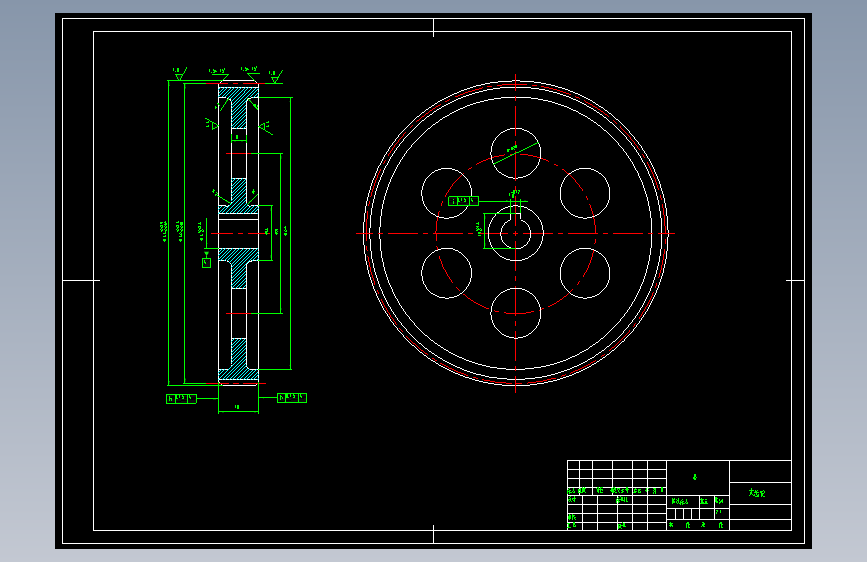Select the upper hub hatch above the bore
Screen dimensions: 867x562
click(x=238, y=196)
